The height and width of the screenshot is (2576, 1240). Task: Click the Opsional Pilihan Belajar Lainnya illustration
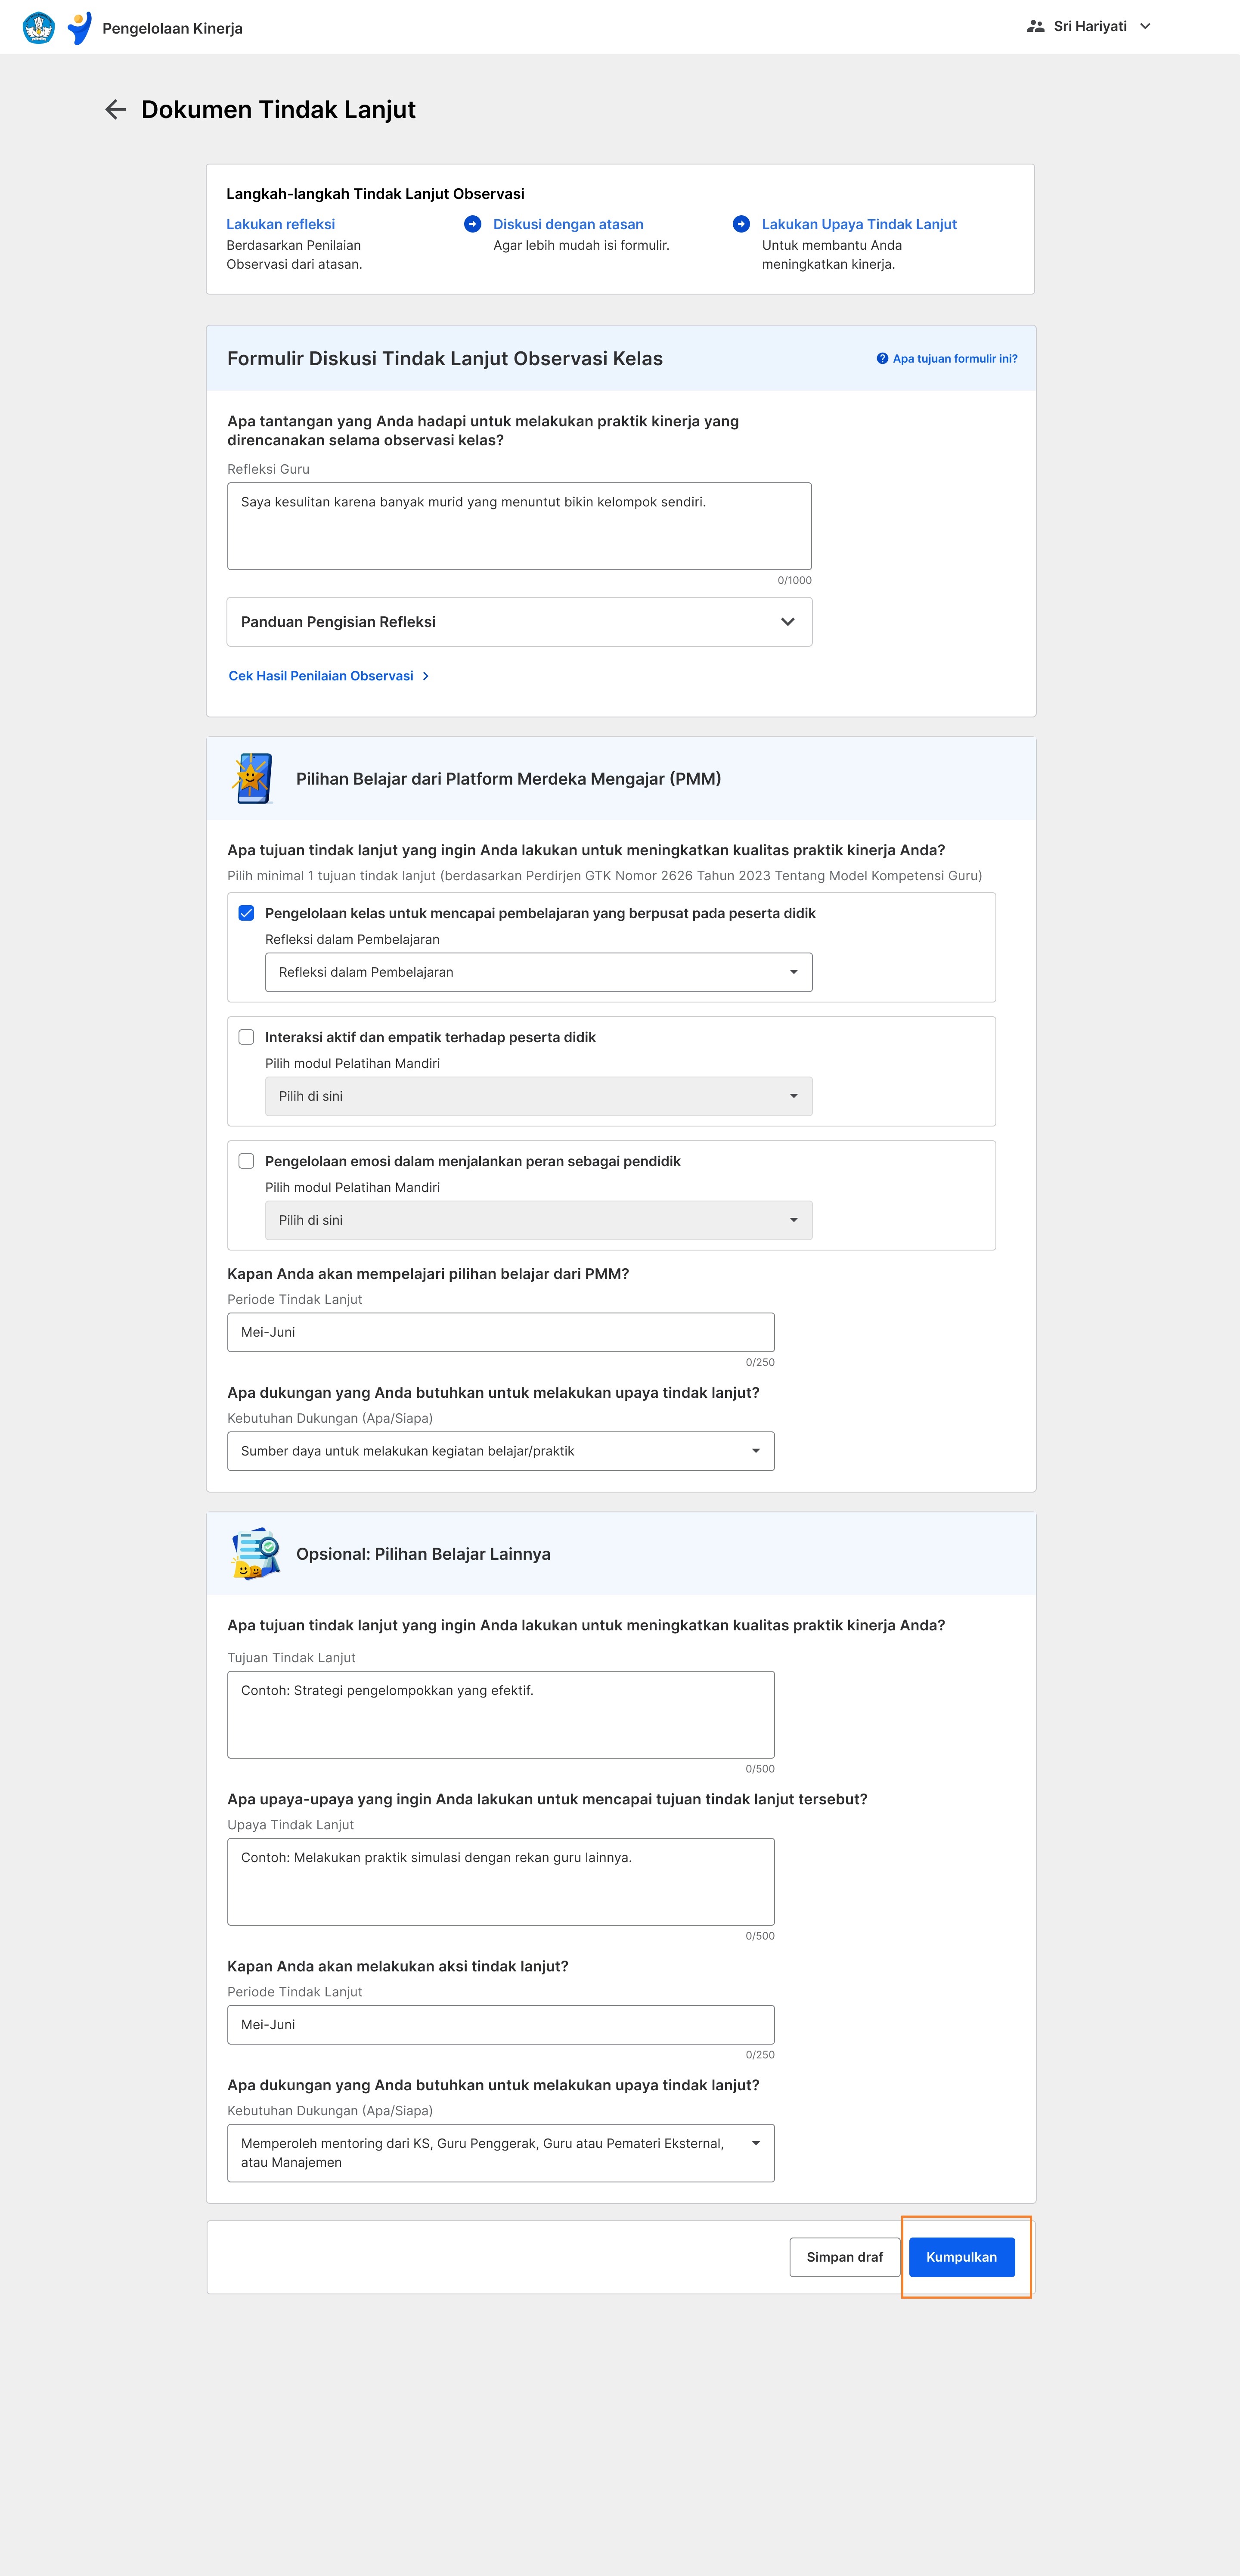255,1553
